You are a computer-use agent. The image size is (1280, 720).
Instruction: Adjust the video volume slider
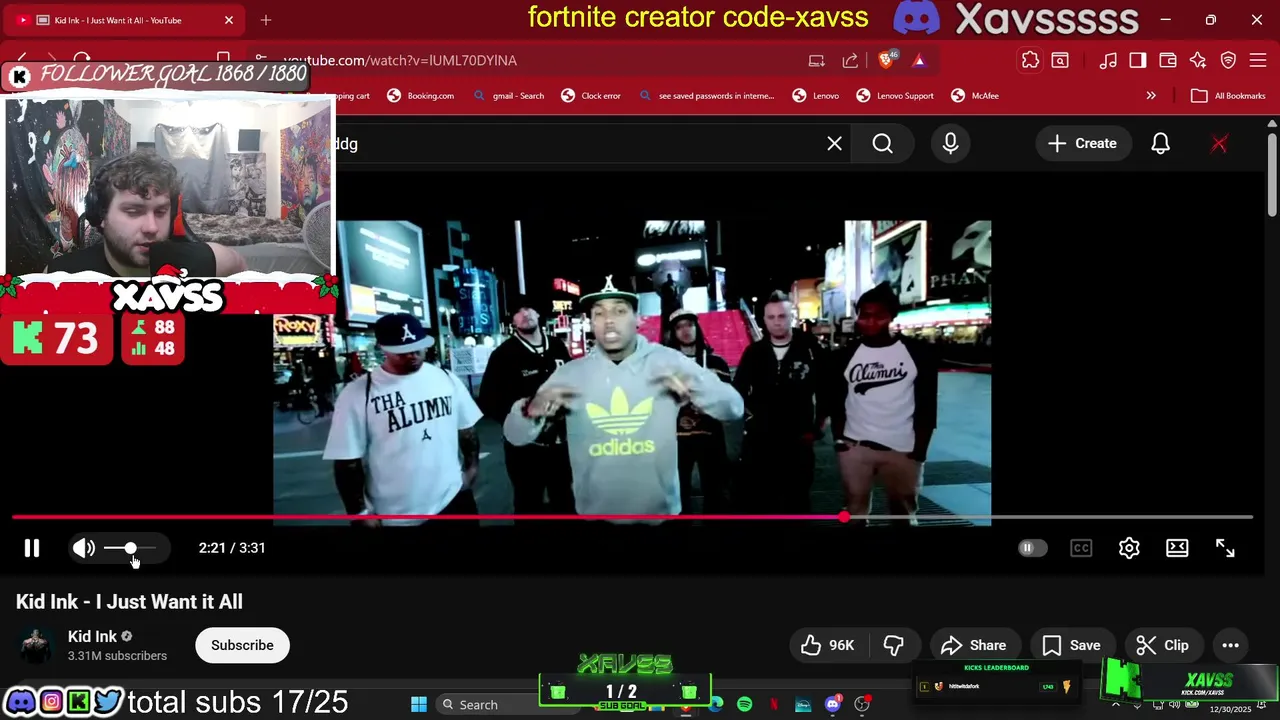click(x=130, y=548)
